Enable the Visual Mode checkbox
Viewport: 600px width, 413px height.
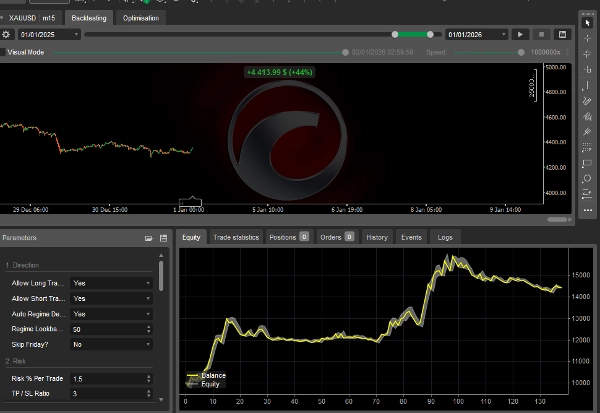point(2,52)
